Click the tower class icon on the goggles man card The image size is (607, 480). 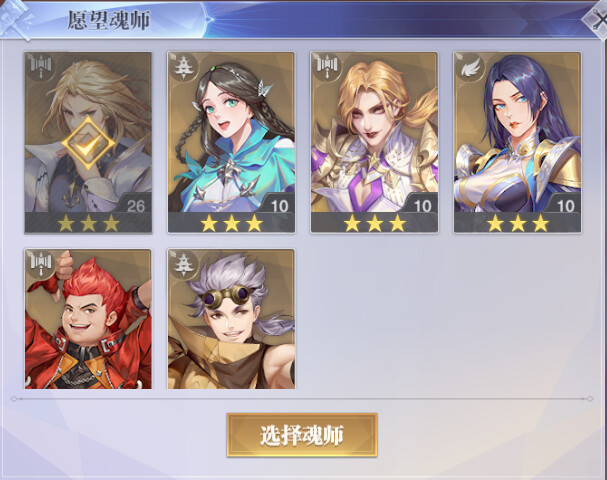pyautogui.click(x=182, y=263)
